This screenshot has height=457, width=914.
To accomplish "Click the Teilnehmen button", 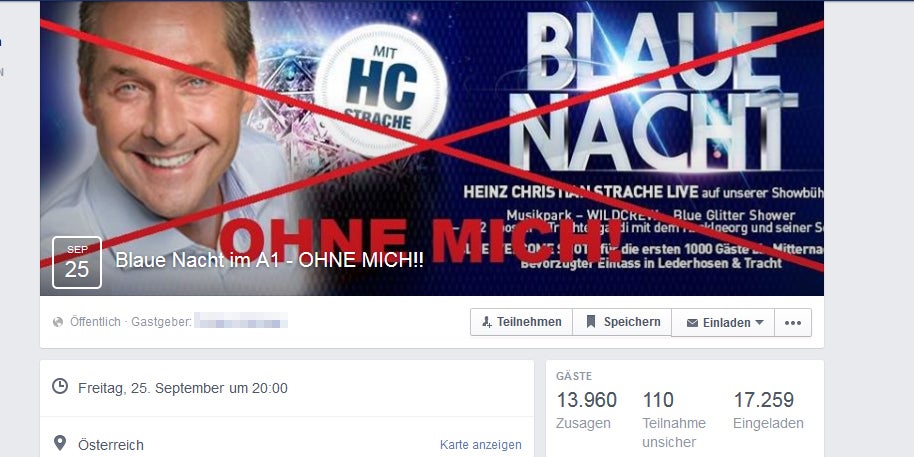I will point(522,322).
